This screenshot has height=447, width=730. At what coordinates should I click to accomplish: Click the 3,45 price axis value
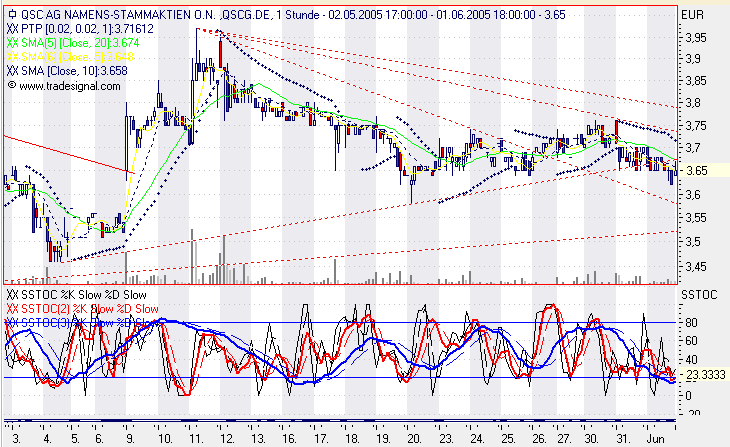tap(695, 267)
